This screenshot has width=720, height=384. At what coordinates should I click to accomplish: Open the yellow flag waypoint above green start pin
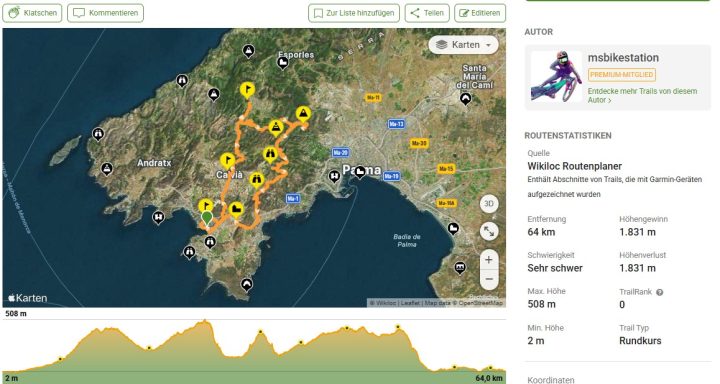coord(206,205)
